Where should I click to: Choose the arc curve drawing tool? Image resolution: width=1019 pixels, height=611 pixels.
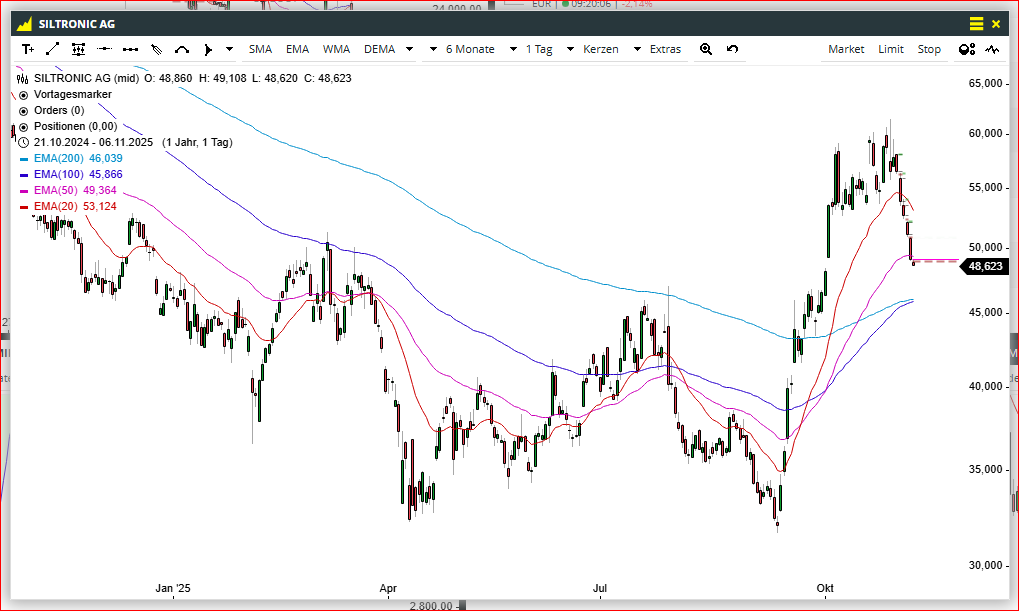tap(182, 49)
